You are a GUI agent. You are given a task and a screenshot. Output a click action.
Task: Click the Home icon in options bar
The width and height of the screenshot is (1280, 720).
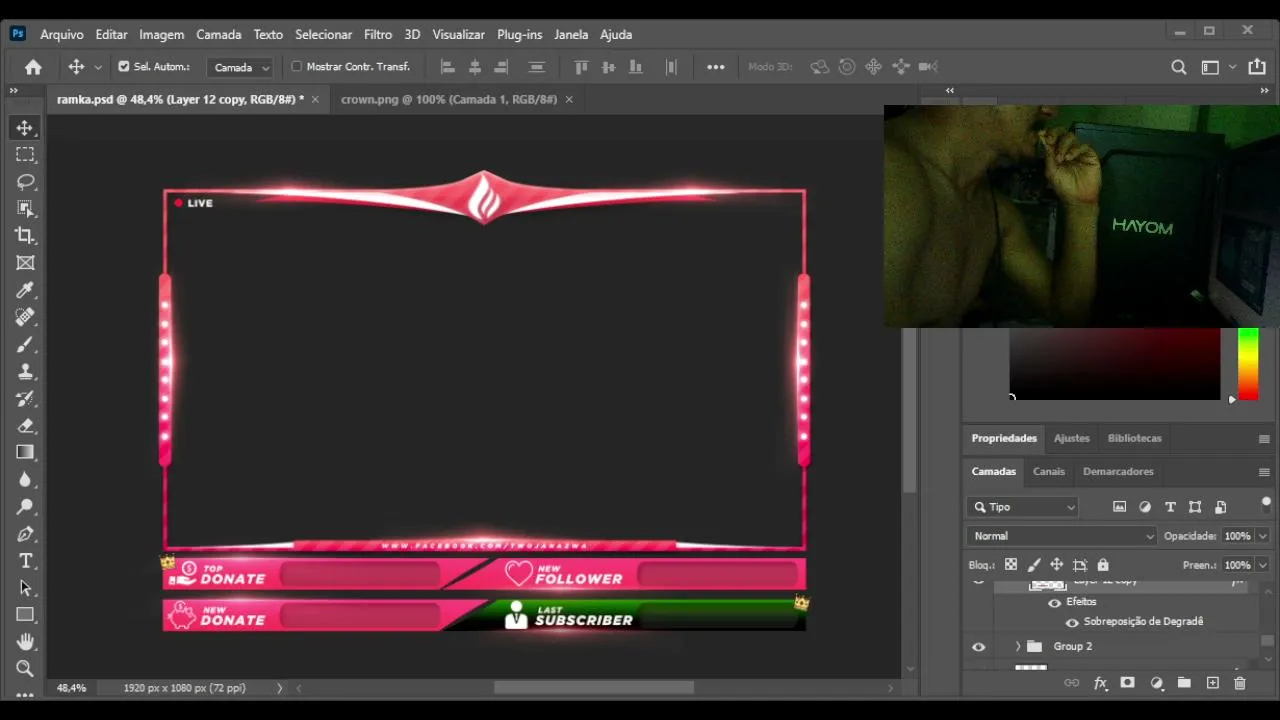(33, 67)
